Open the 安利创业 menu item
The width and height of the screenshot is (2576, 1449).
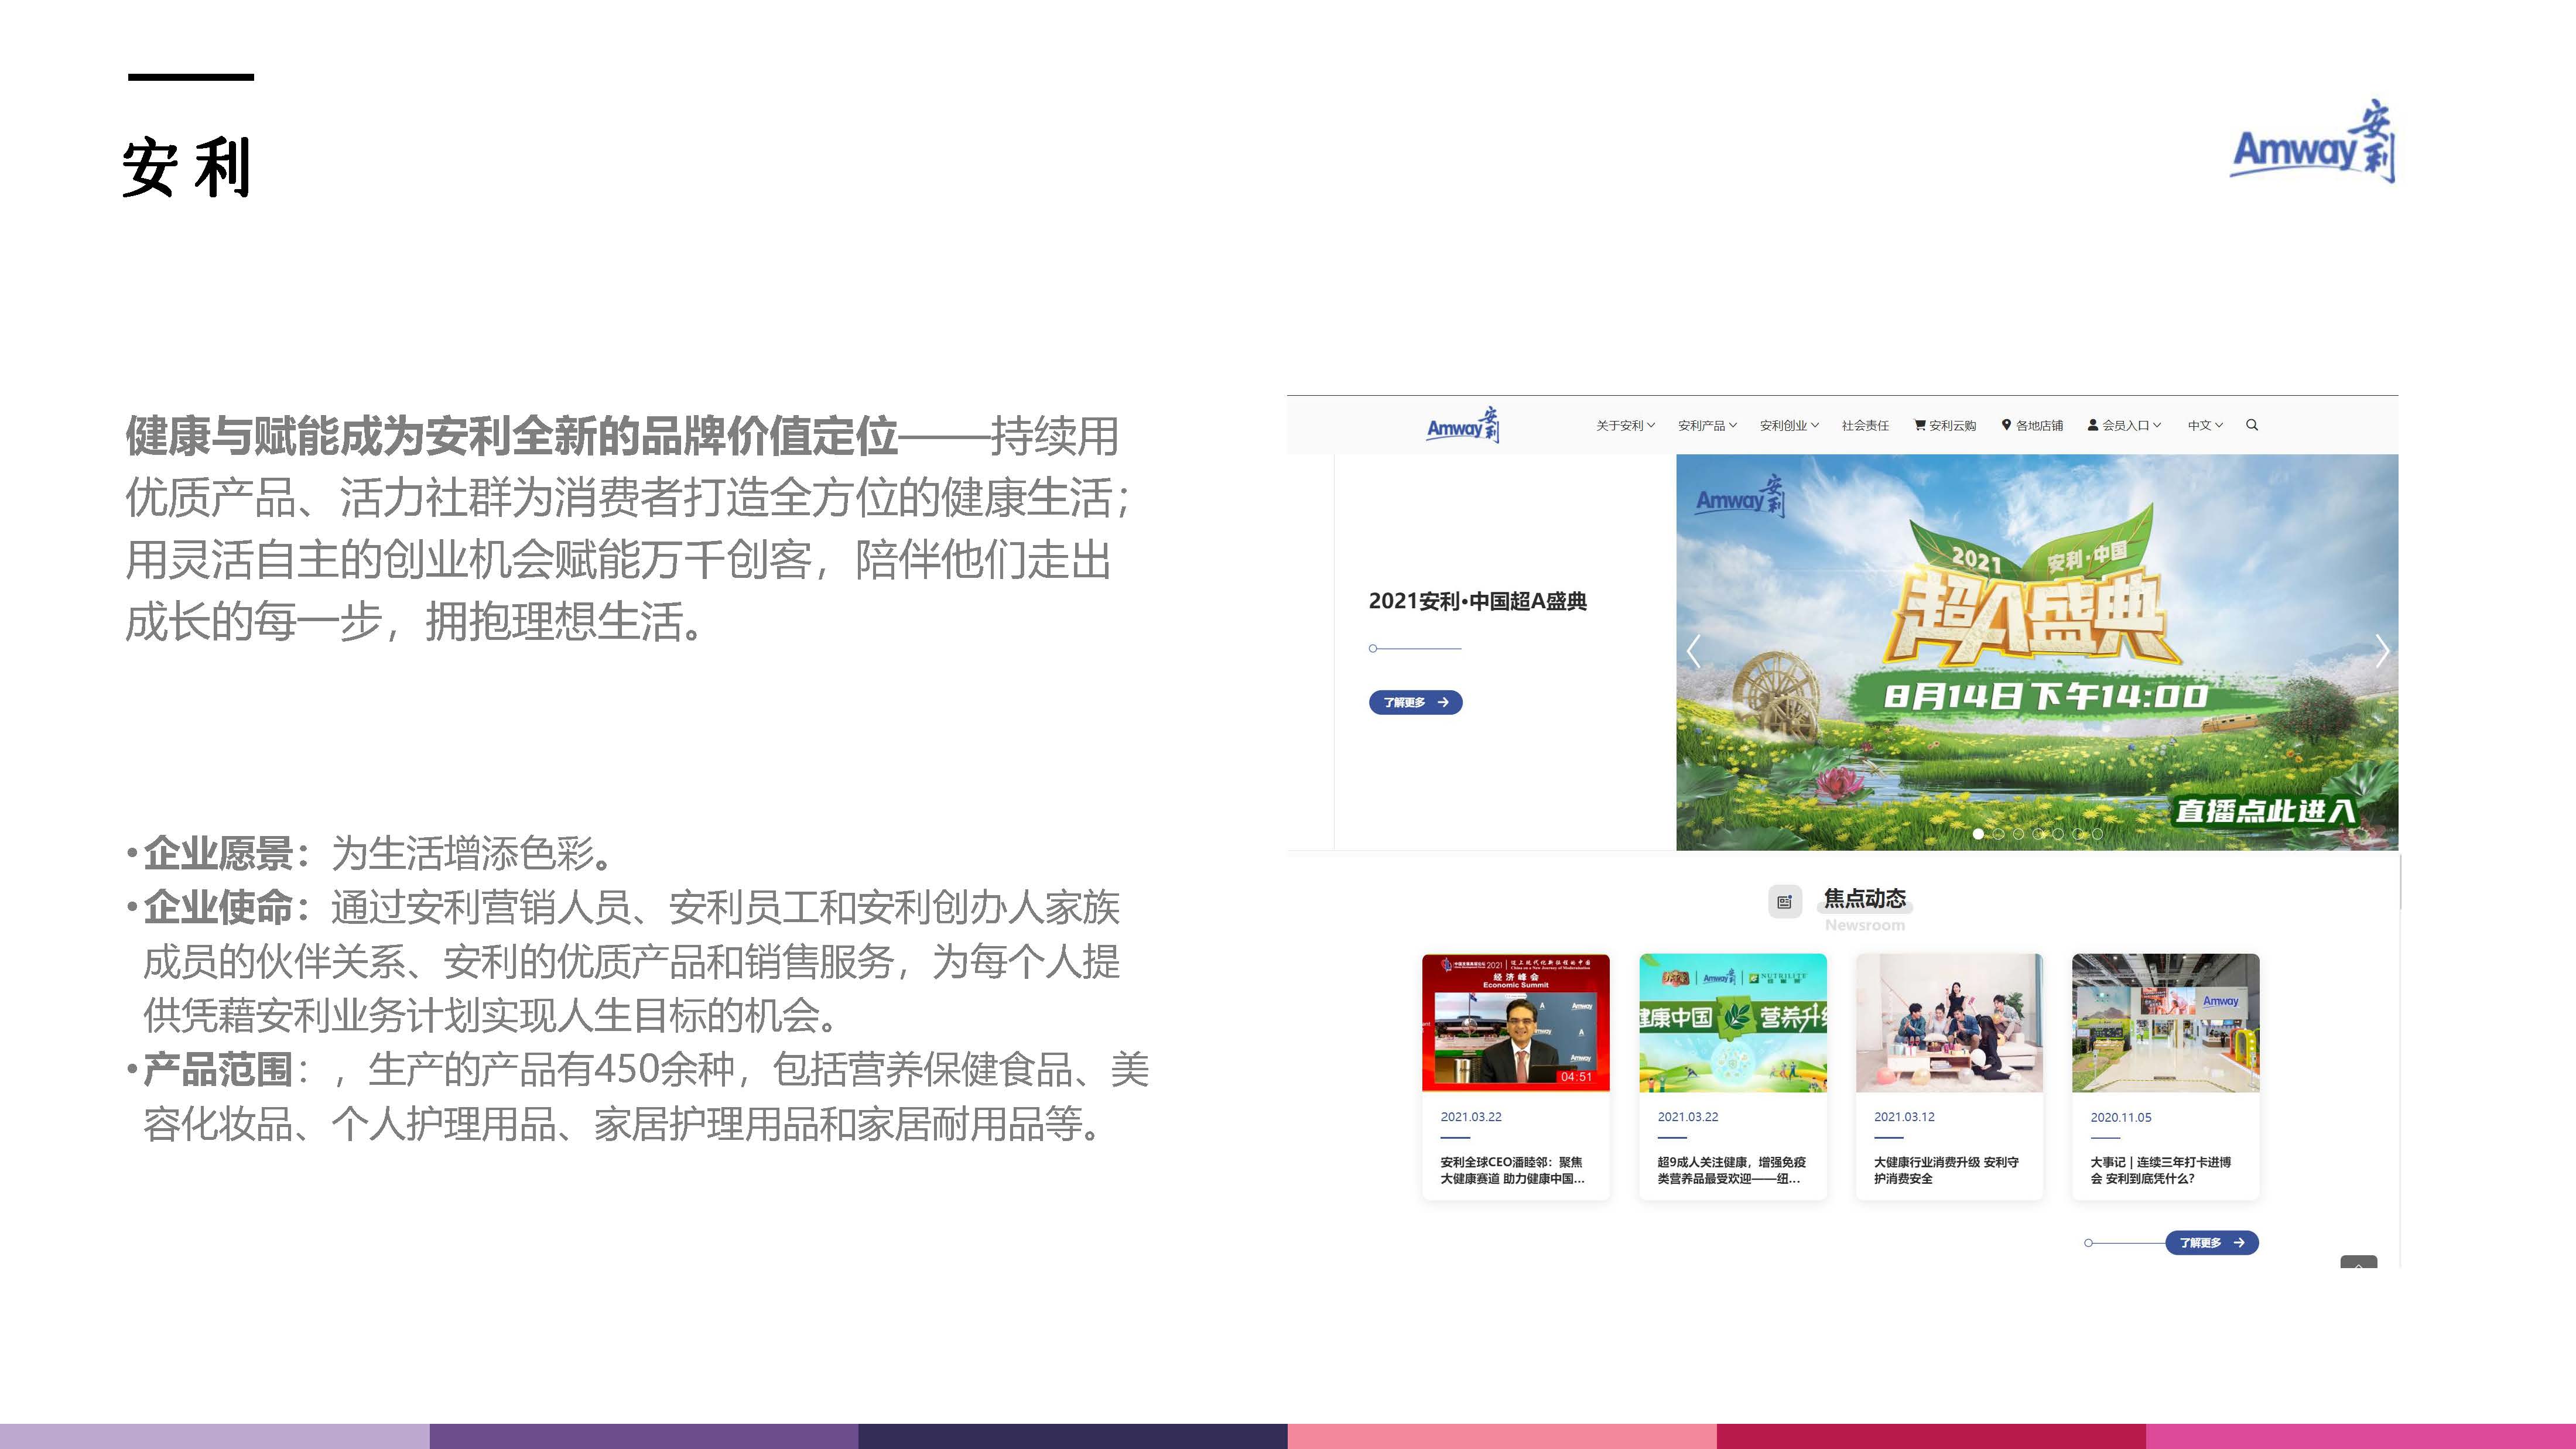coord(1789,425)
